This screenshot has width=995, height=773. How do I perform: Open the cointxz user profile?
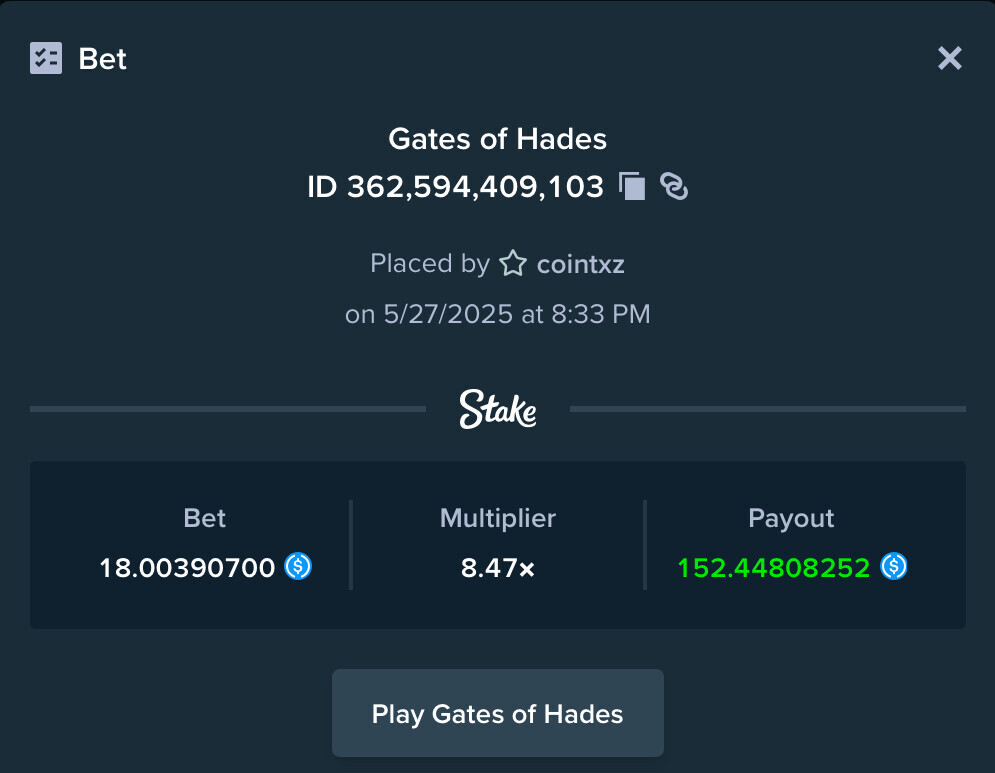pos(581,264)
